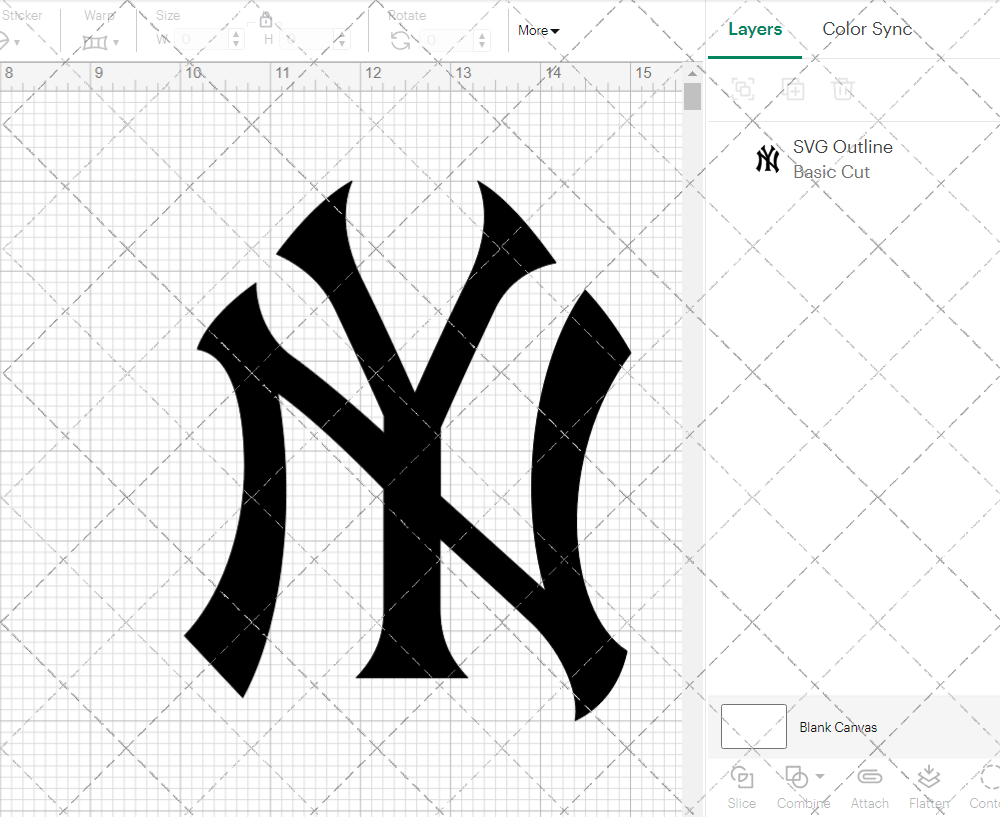Switch to the Color Sync tab
The image size is (1000, 817).
tap(867, 29)
